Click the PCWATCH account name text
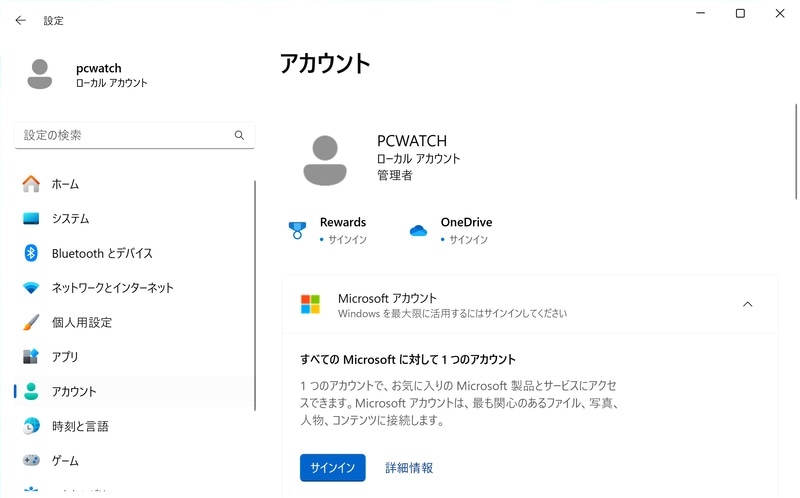 click(x=412, y=140)
